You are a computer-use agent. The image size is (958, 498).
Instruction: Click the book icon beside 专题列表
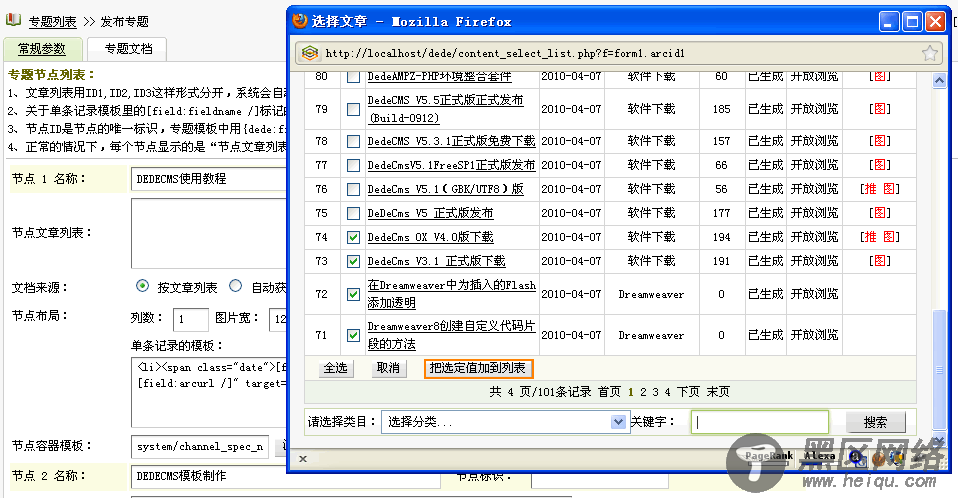click(13, 20)
